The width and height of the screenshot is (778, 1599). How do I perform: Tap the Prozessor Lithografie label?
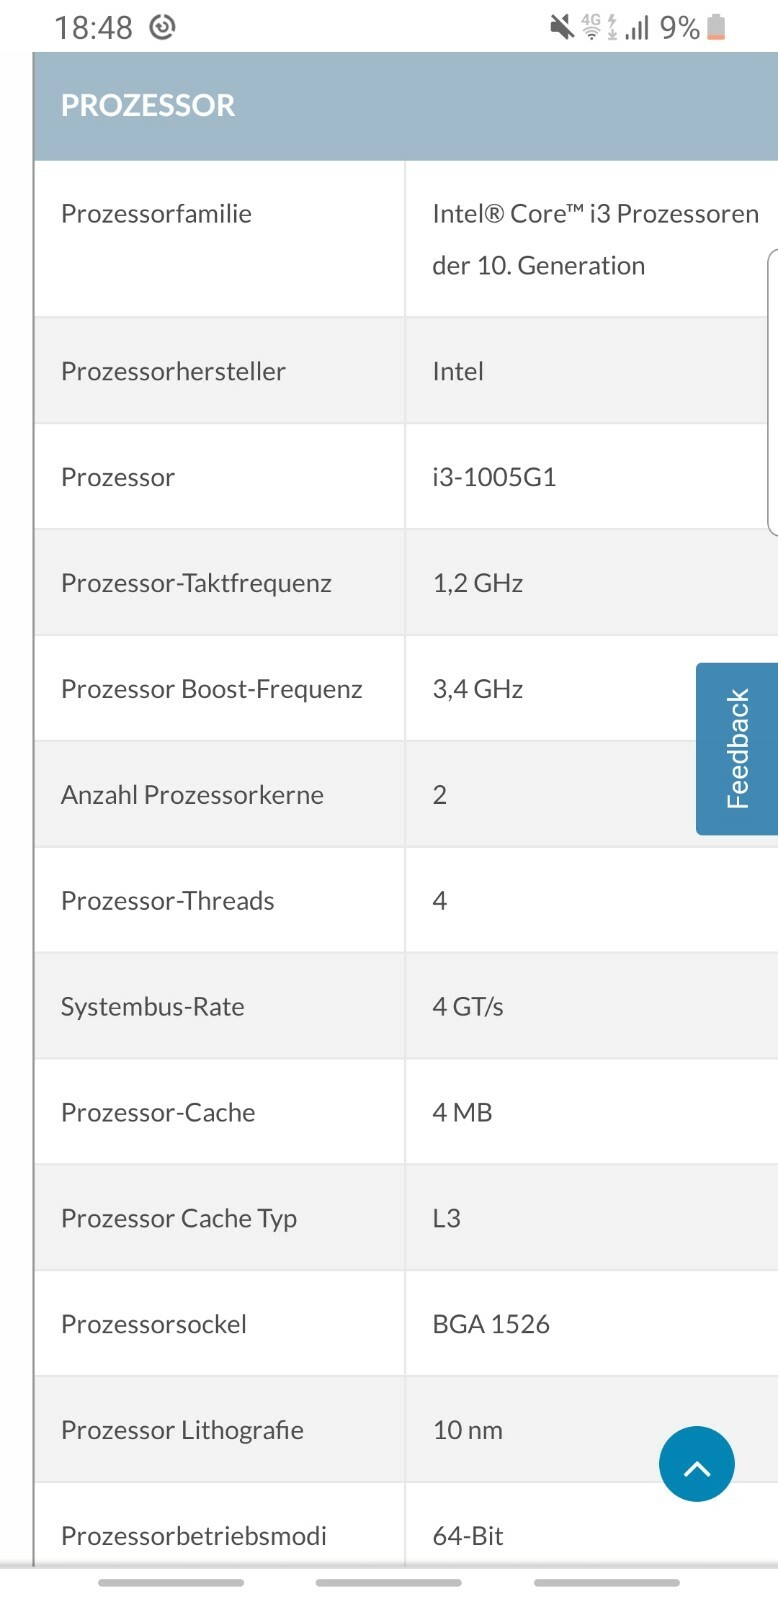coord(182,1430)
